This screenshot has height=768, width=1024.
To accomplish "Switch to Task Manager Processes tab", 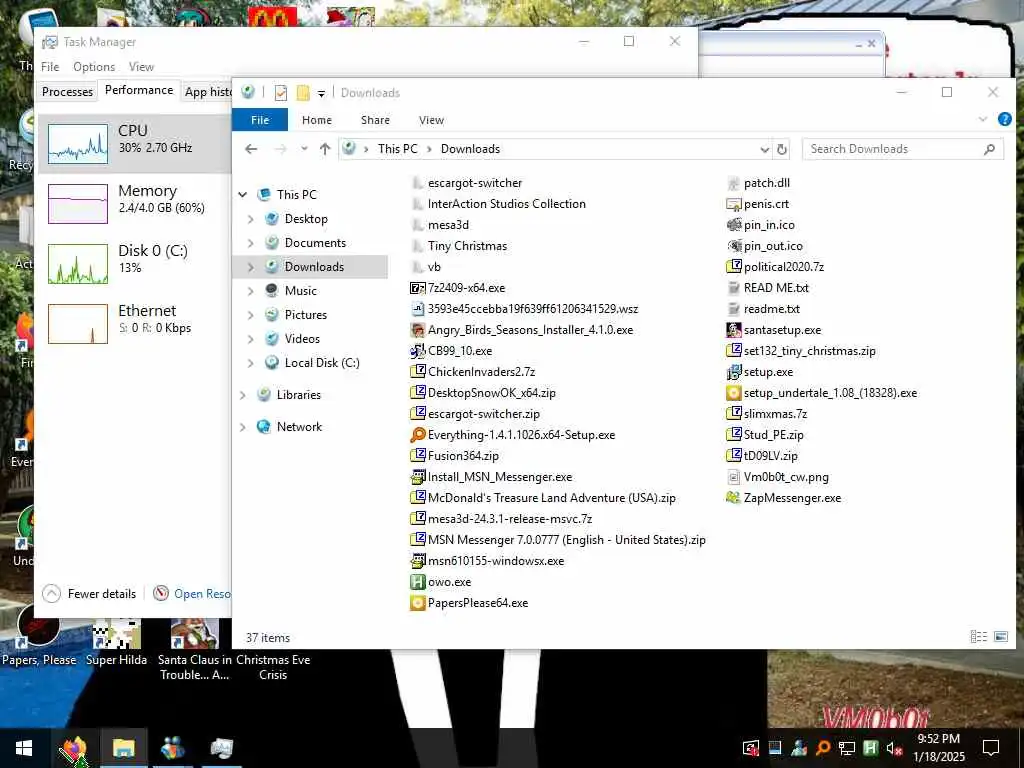I will coord(67,91).
